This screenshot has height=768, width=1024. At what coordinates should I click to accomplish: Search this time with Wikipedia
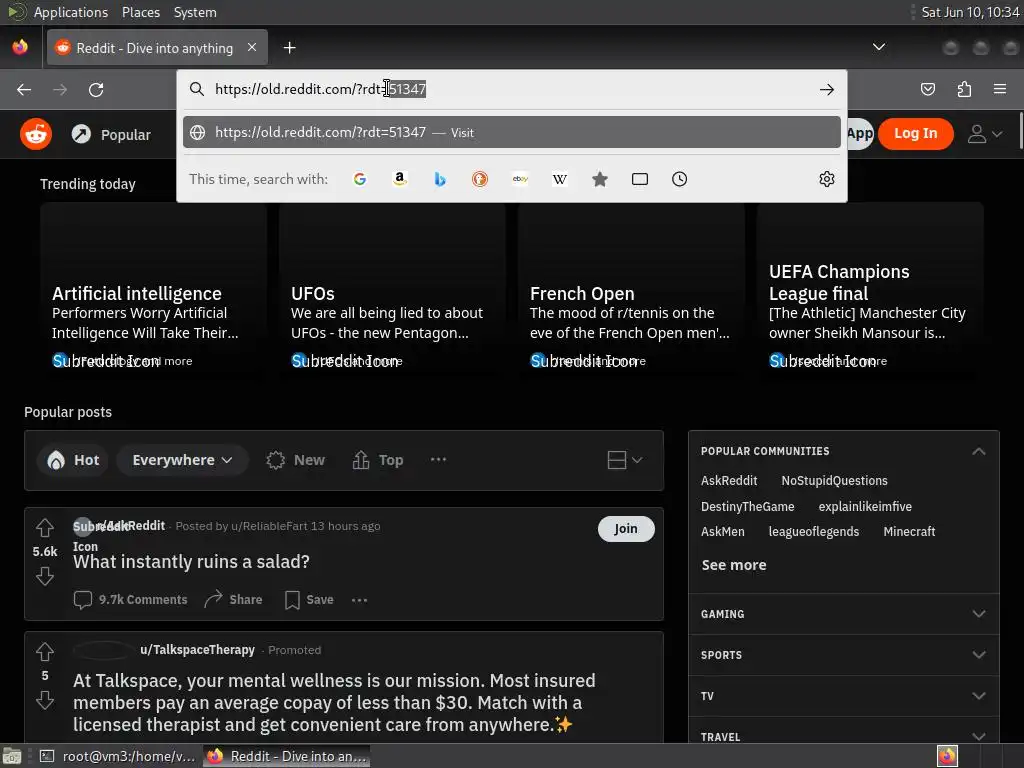pyautogui.click(x=560, y=179)
